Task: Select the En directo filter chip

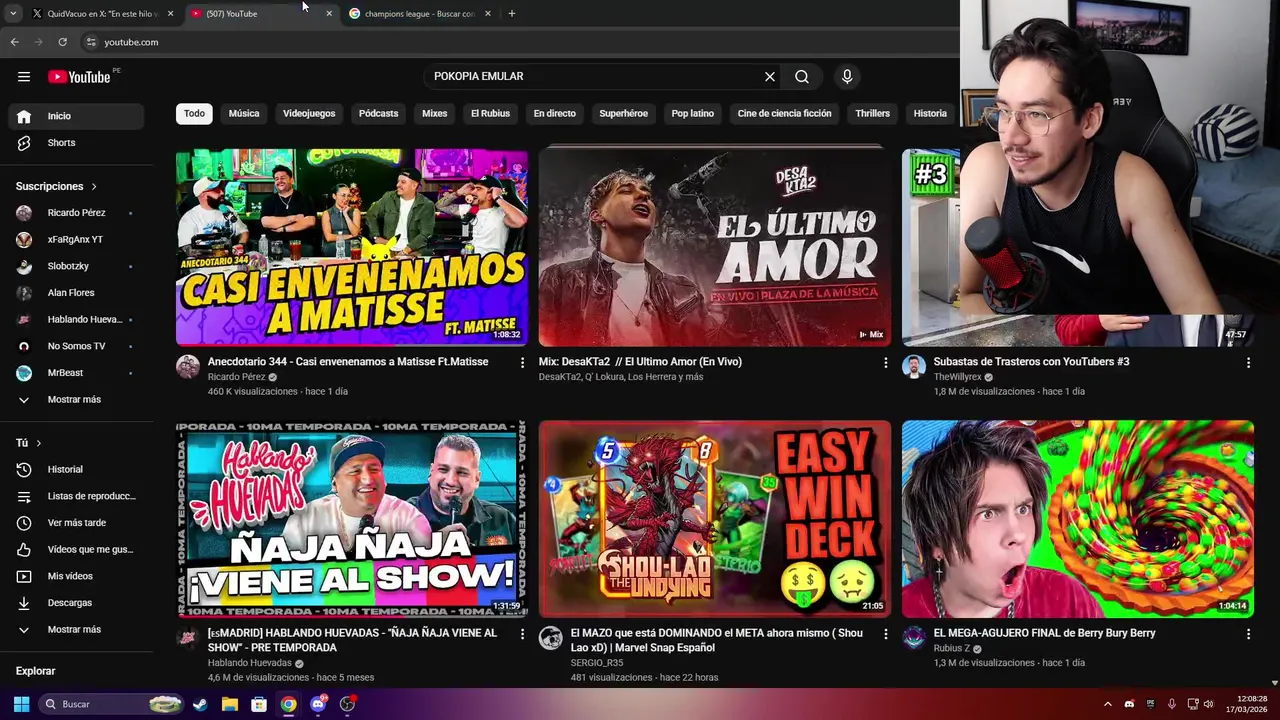Action: (x=554, y=114)
